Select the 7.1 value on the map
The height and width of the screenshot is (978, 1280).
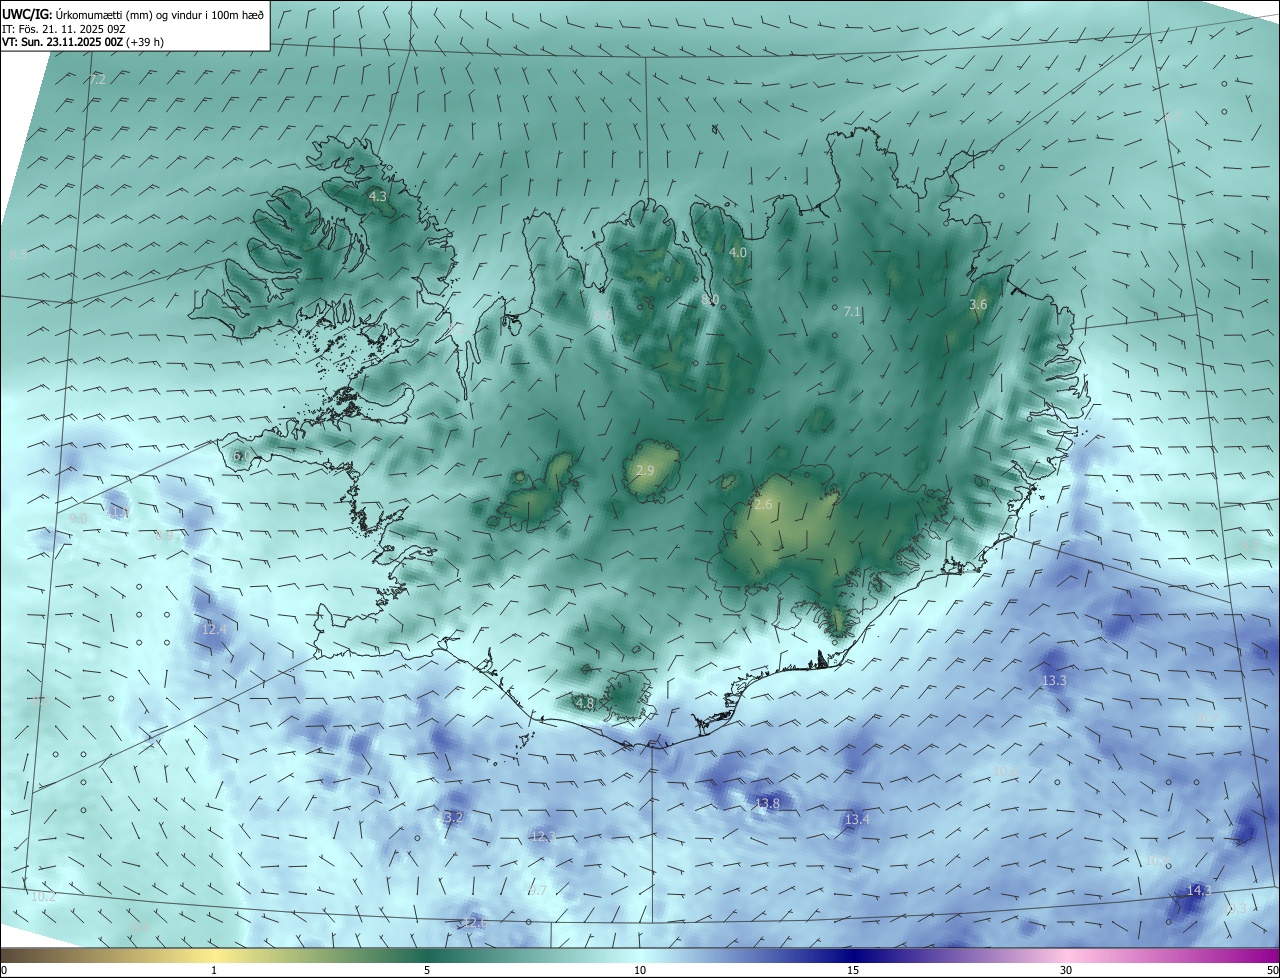[852, 312]
